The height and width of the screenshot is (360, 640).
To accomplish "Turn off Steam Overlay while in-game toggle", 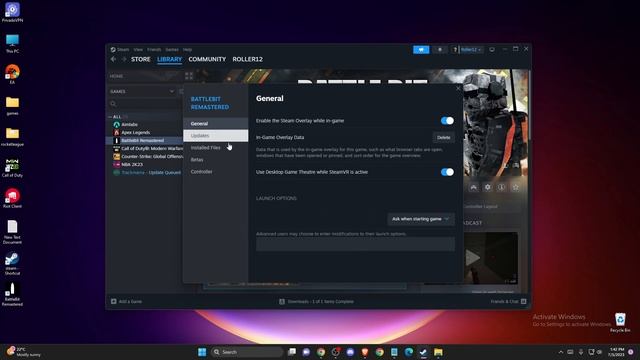I will pos(447,120).
